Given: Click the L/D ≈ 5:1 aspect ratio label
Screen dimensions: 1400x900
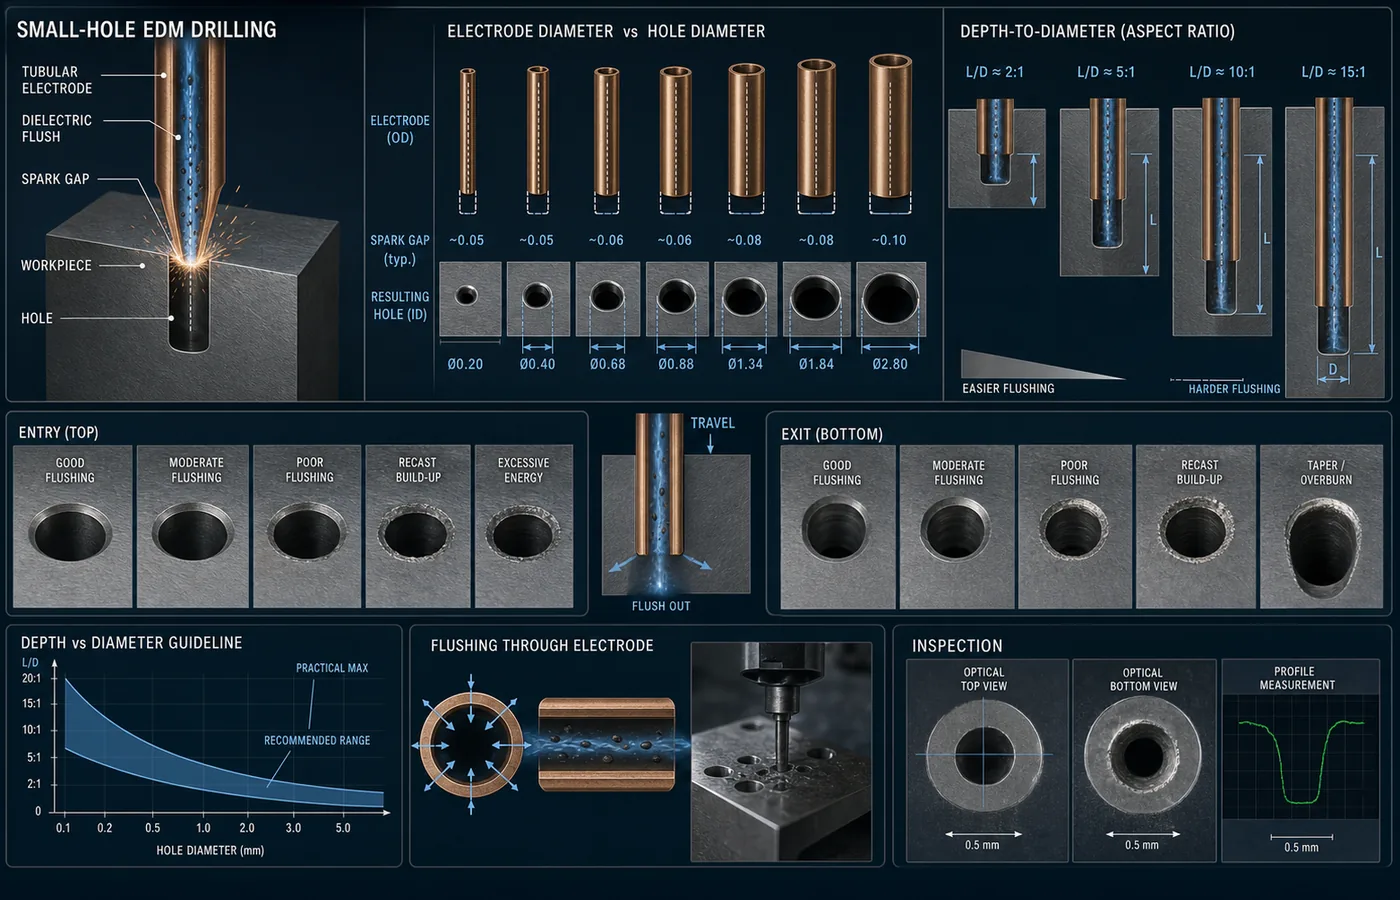Looking at the screenshot, I should [1106, 72].
